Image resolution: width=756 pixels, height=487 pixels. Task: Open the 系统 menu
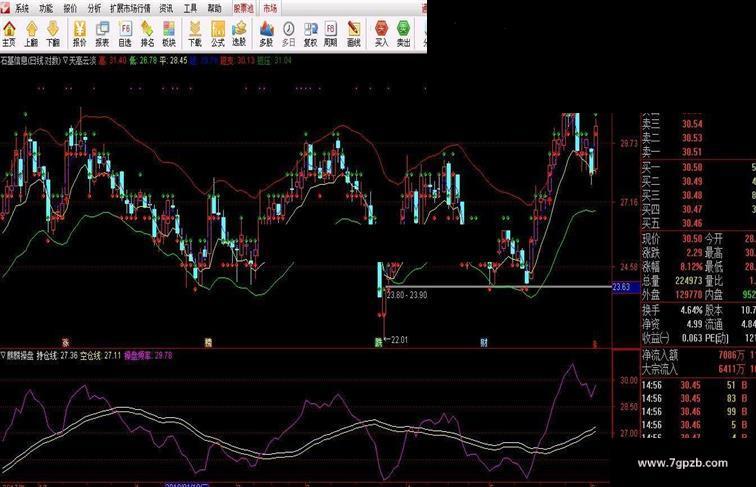[22, 8]
